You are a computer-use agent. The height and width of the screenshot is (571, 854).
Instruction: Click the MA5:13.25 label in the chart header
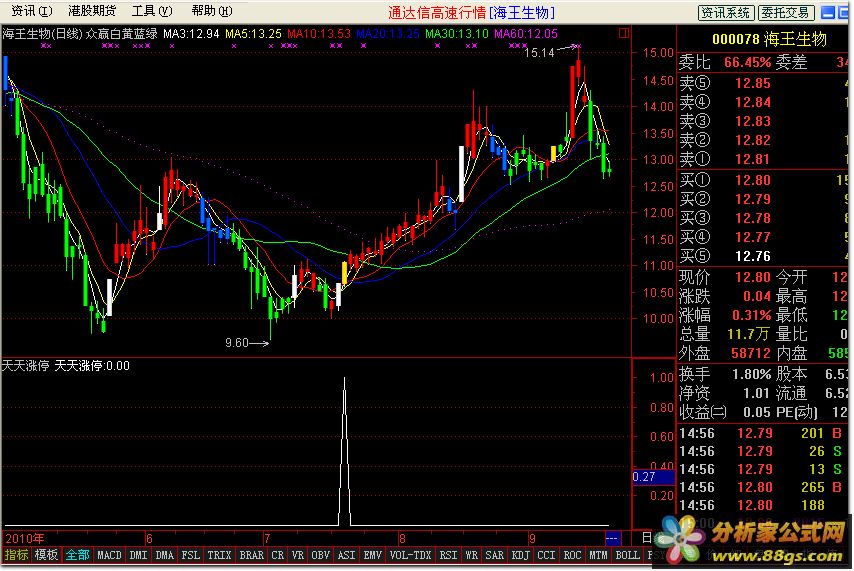[x=253, y=34]
